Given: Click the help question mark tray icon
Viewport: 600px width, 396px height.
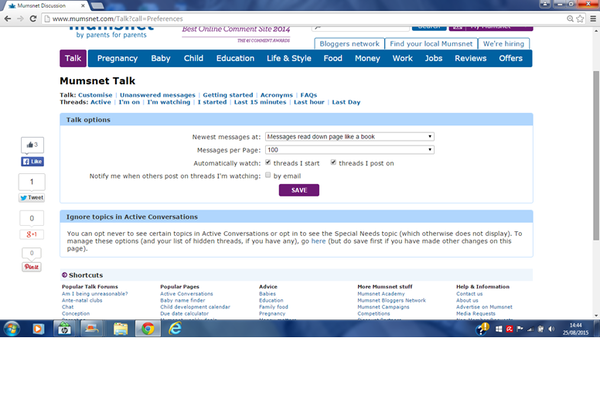Looking at the screenshot, I should coord(482,329).
